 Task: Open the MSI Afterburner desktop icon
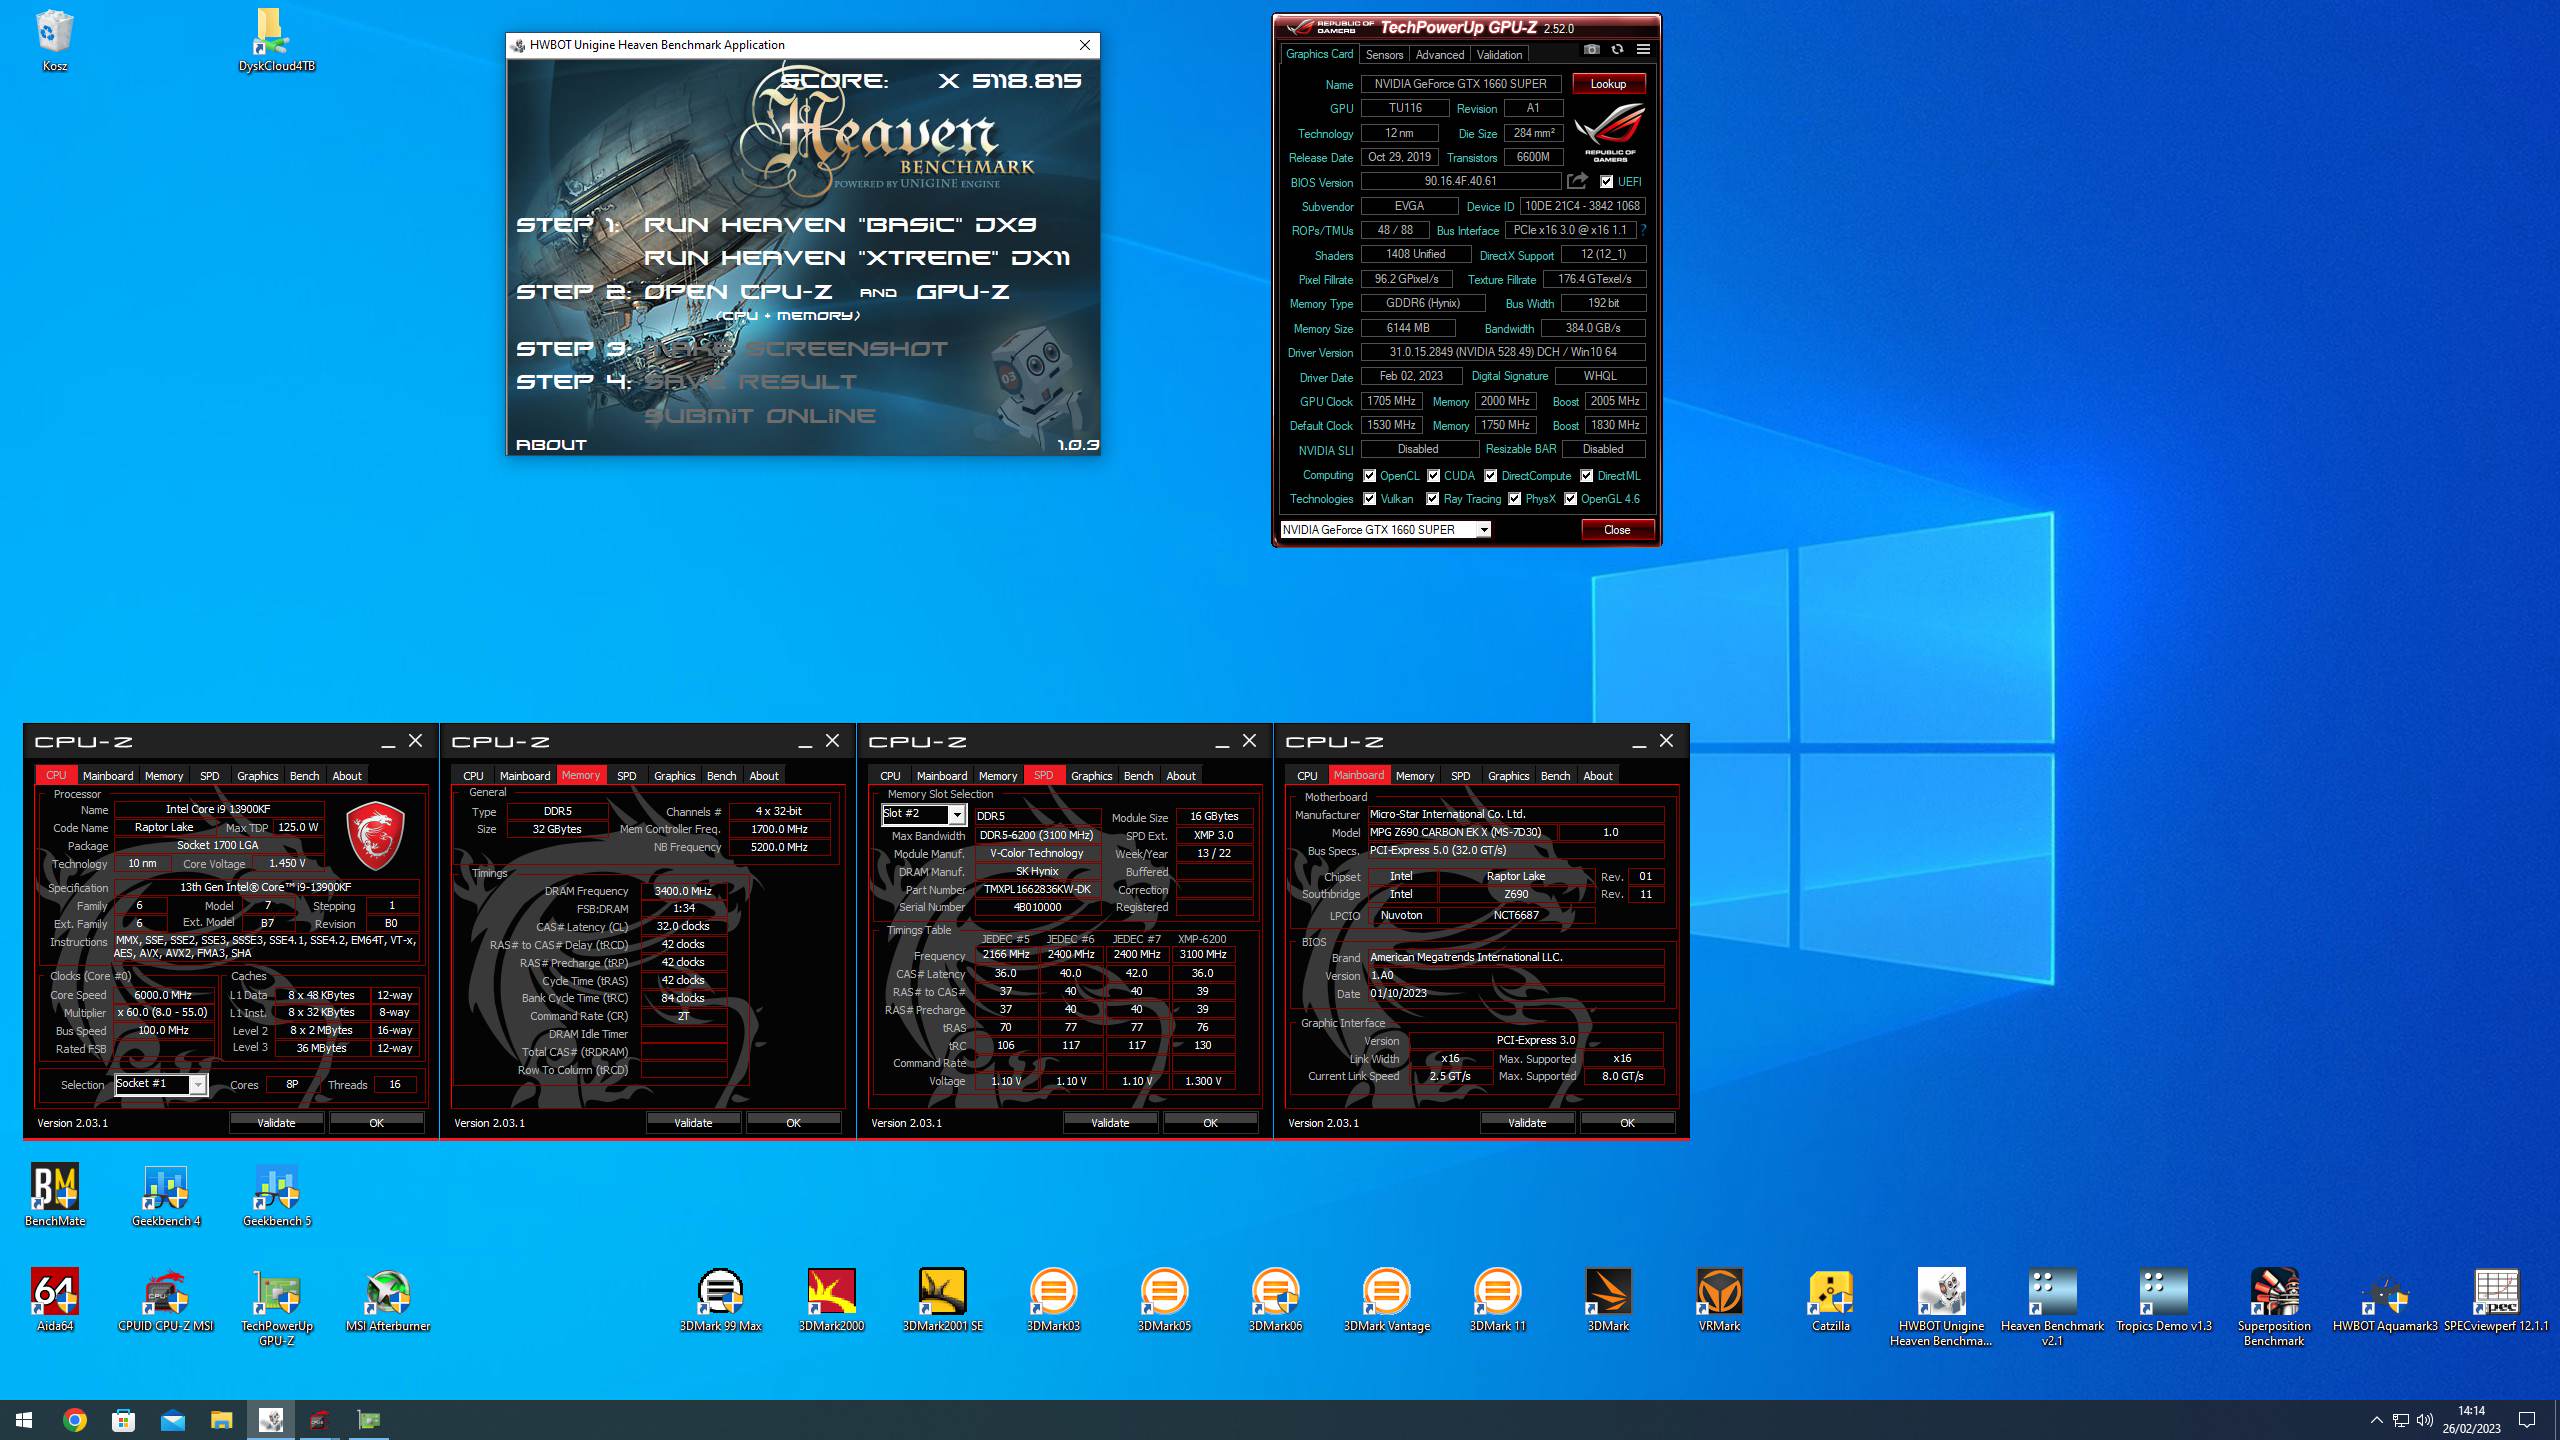tap(388, 1300)
